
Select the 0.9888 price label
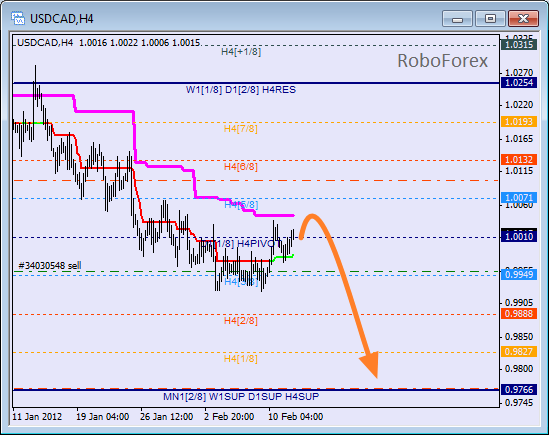pyautogui.click(x=519, y=313)
